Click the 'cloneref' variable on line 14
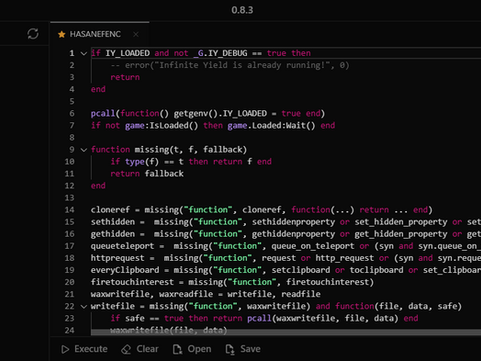 [110, 210]
